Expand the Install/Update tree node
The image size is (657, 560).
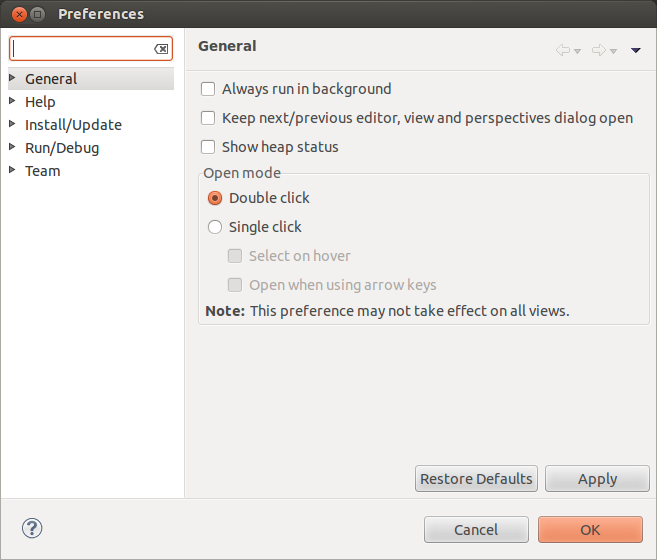(12, 124)
